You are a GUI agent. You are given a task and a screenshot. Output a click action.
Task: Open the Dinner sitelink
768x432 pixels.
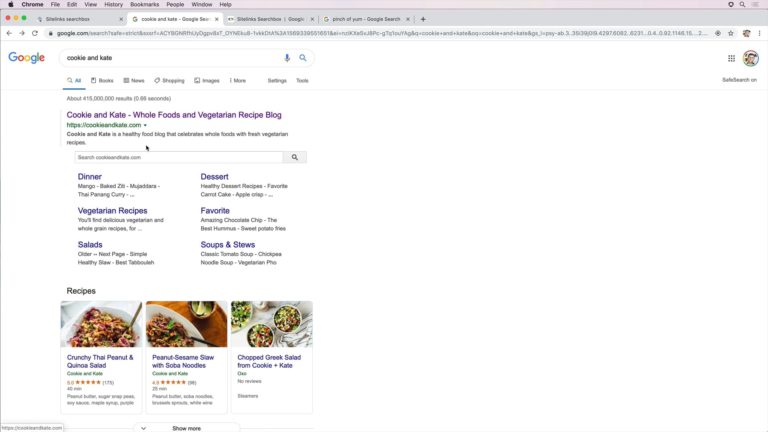(90, 177)
